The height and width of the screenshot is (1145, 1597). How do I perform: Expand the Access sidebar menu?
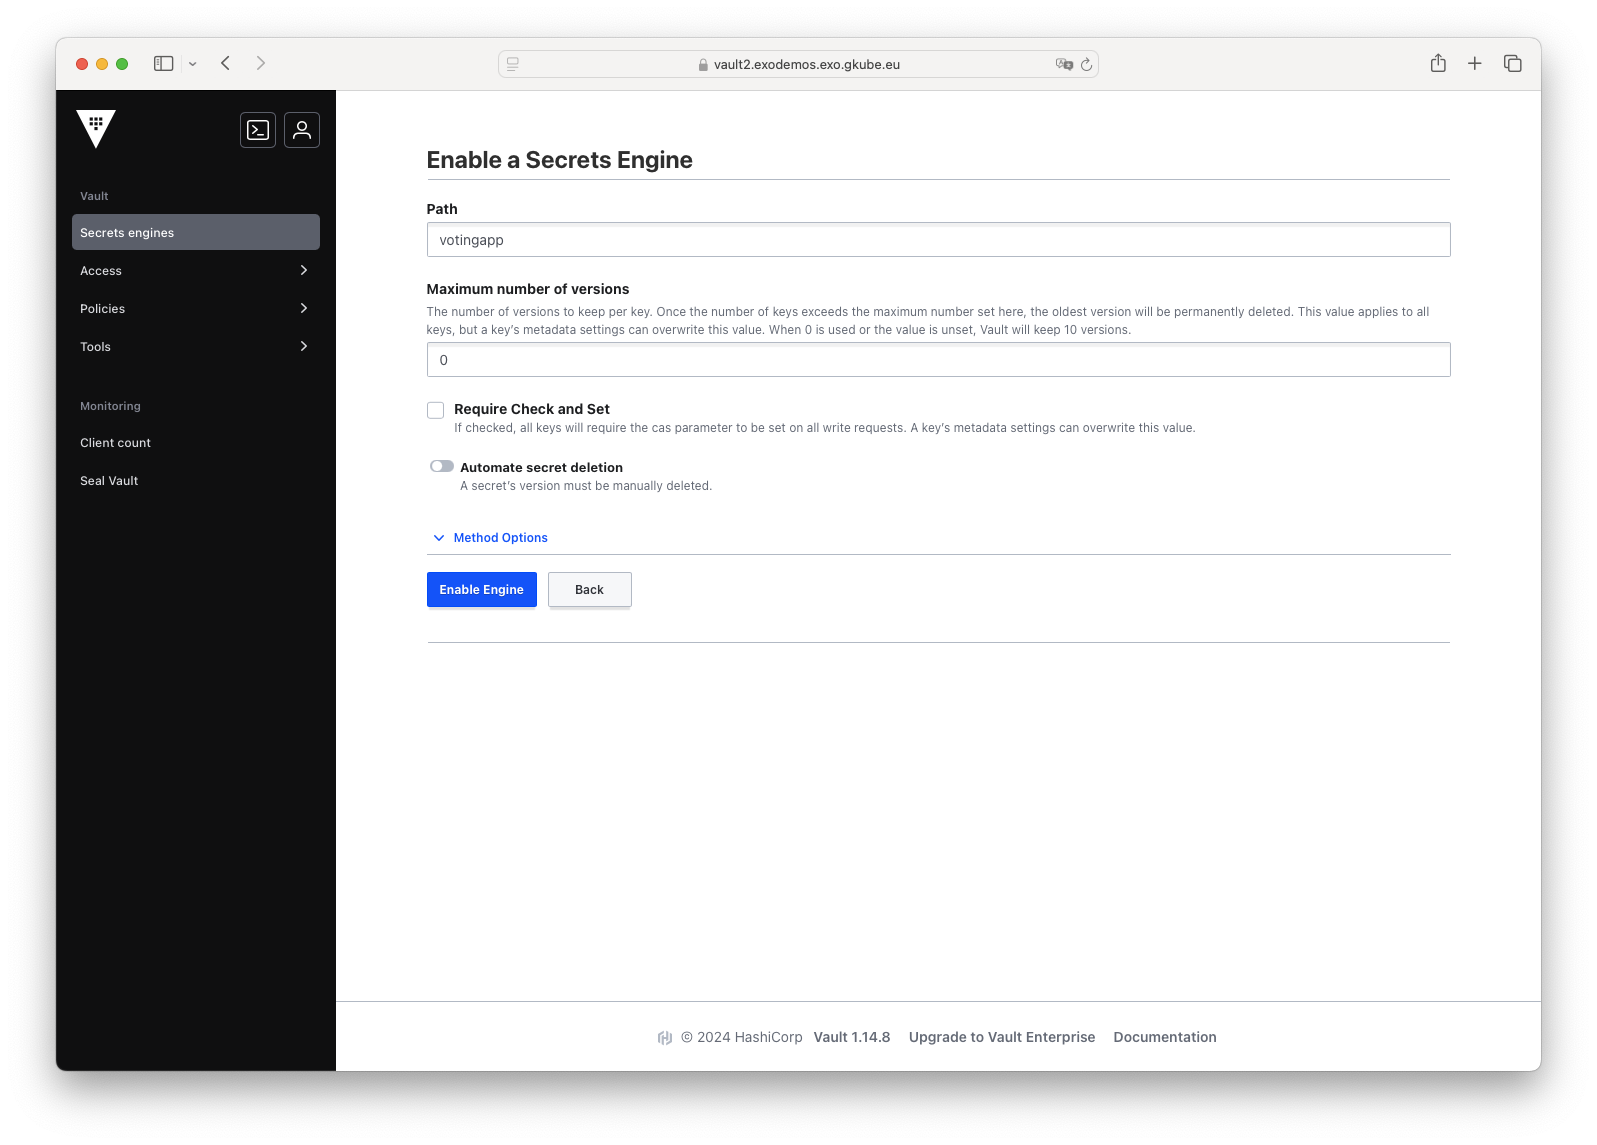tap(195, 271)
